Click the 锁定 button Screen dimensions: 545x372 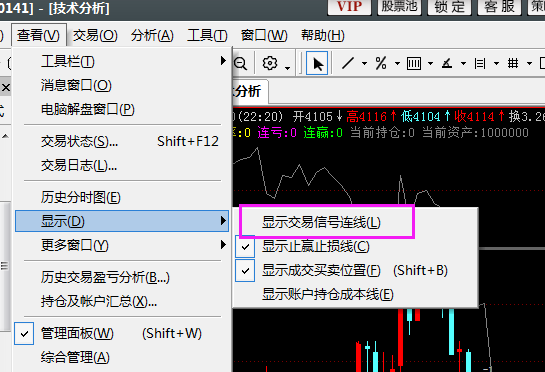pos(449,7)
